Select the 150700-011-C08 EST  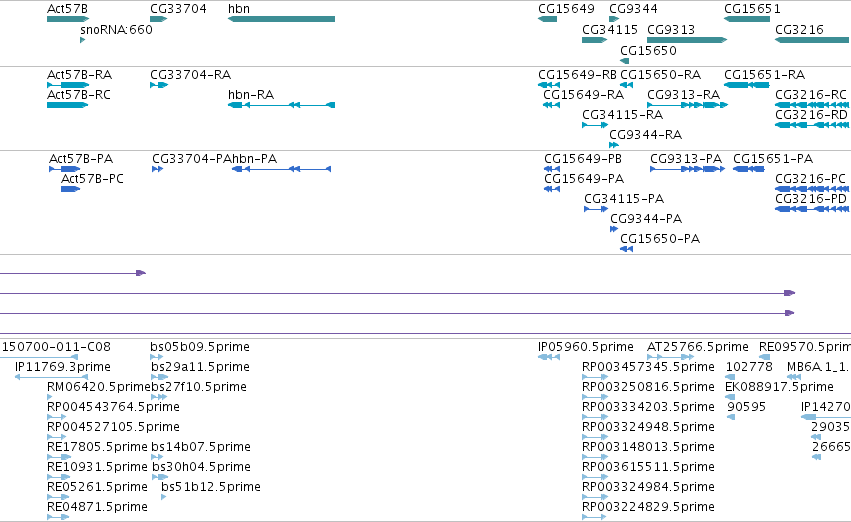39,357
